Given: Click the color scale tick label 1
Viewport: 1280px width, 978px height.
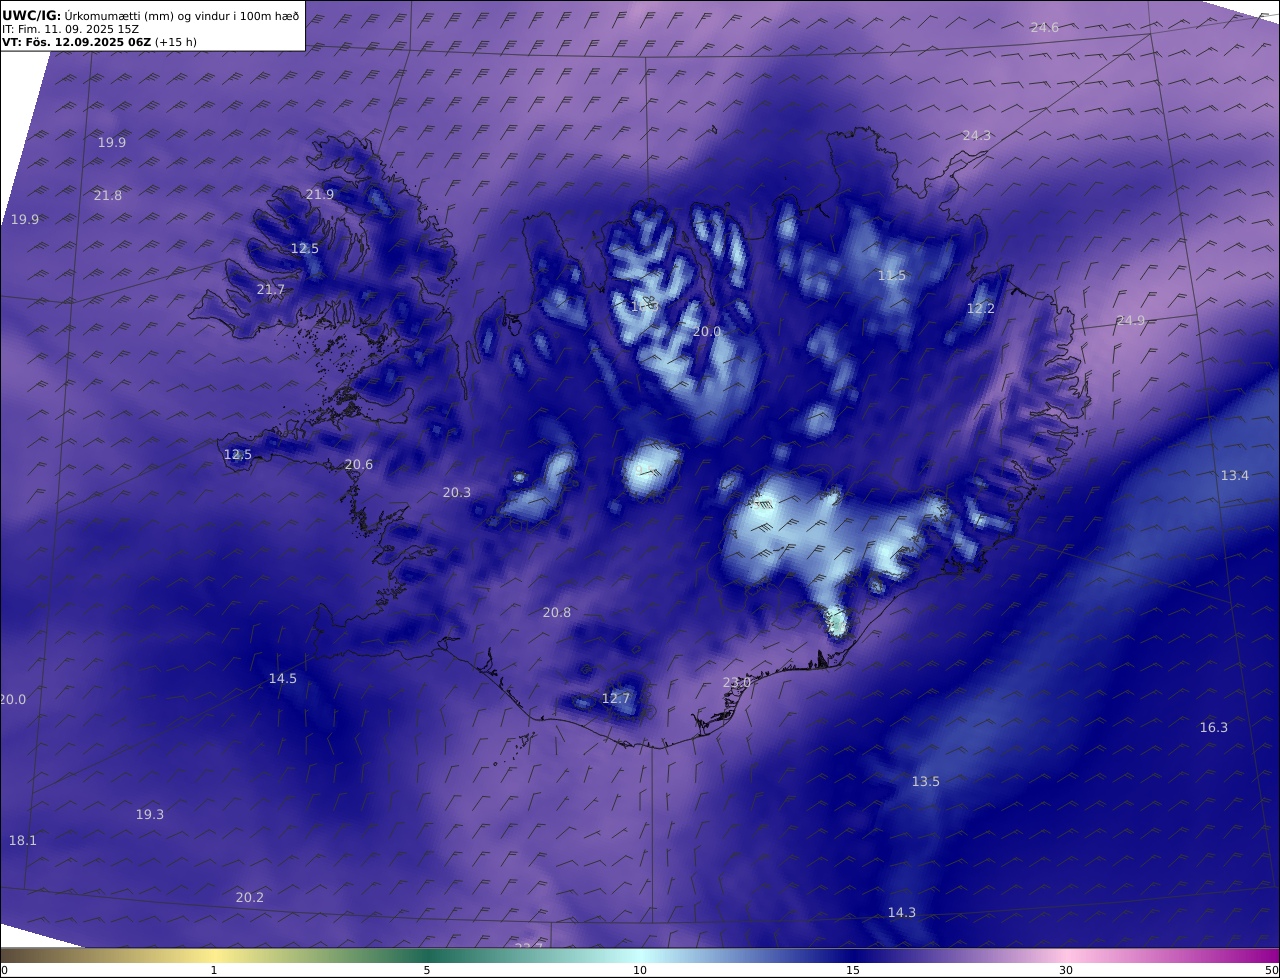Looking at the screenshot, I should pyautogui.click(x=214, y=970).
